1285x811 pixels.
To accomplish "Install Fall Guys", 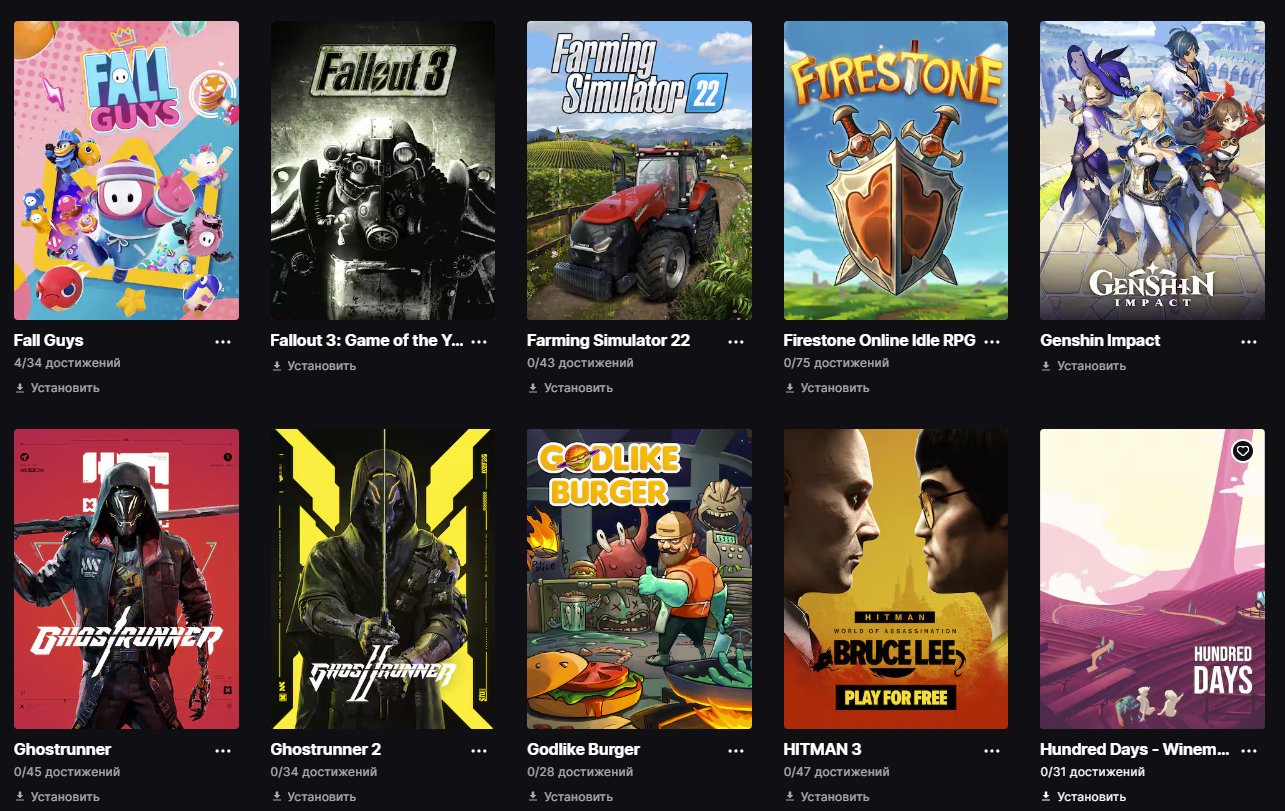I will point(57,388).
